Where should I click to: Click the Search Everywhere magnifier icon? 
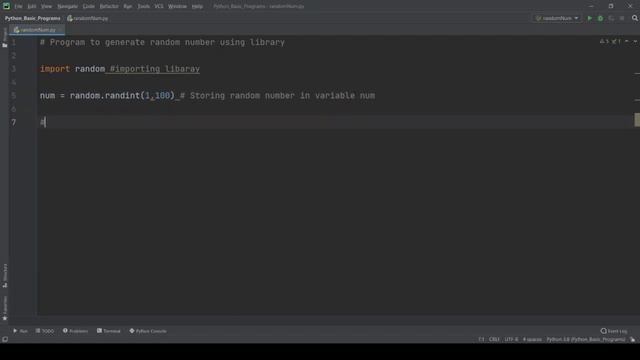635,18
